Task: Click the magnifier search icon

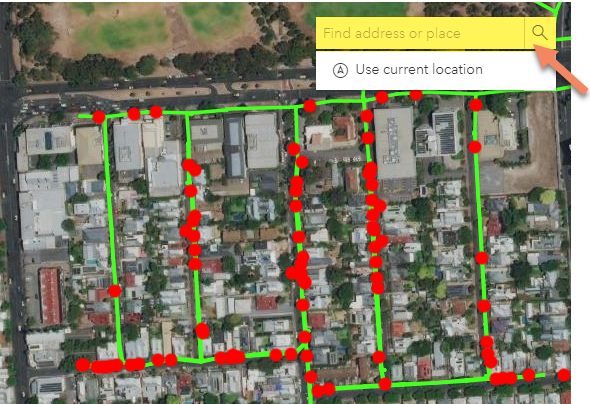Action: [540, 33]
